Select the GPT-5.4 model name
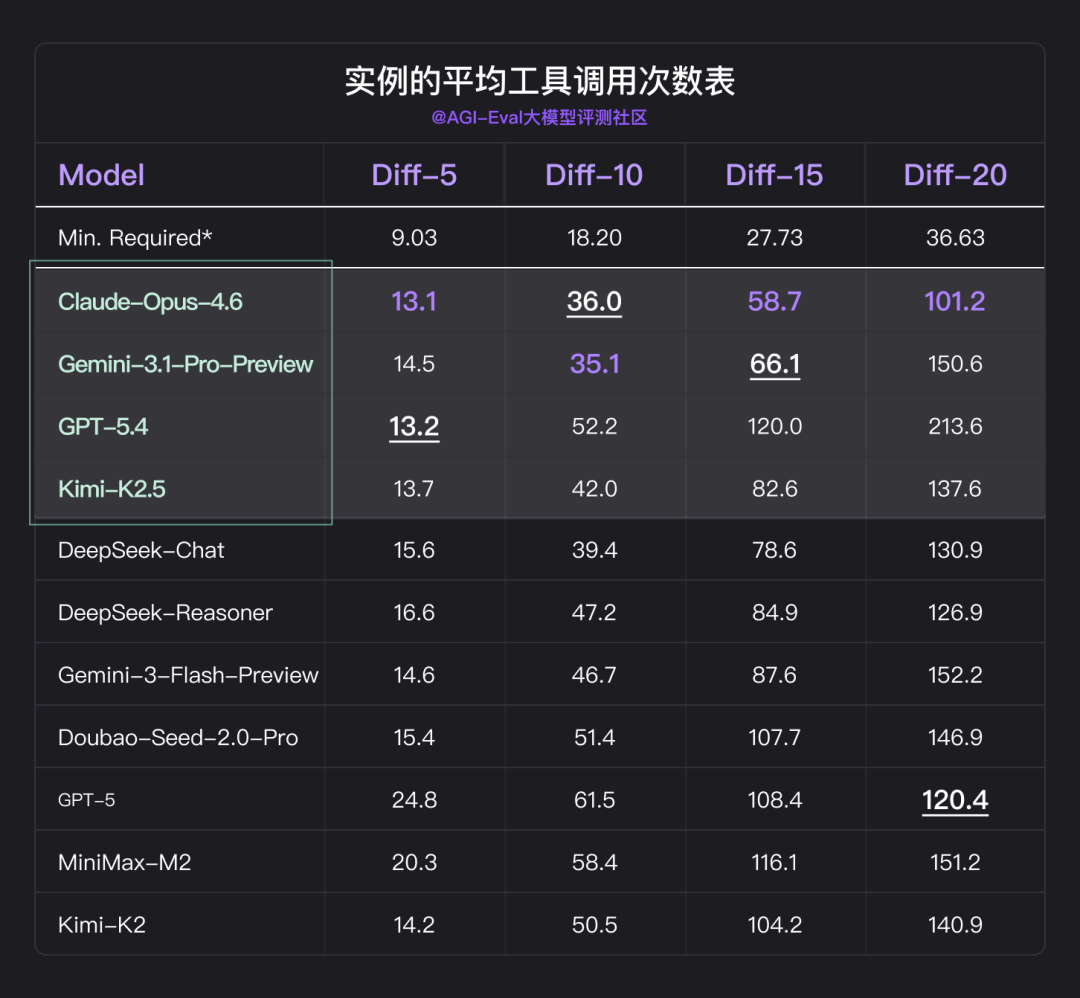 (x=103, y=426)
